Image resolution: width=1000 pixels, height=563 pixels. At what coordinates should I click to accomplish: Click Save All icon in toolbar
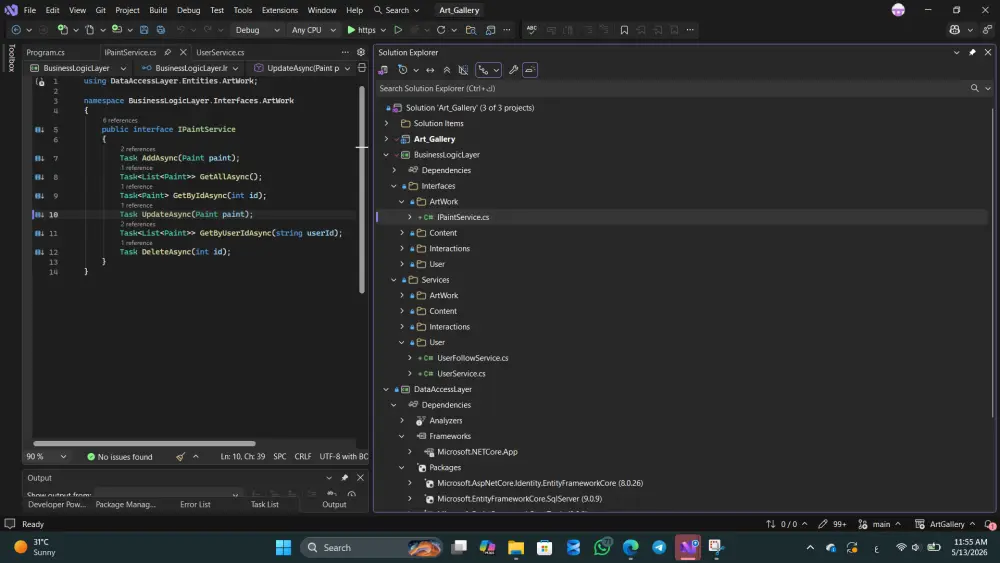point(161,30)
